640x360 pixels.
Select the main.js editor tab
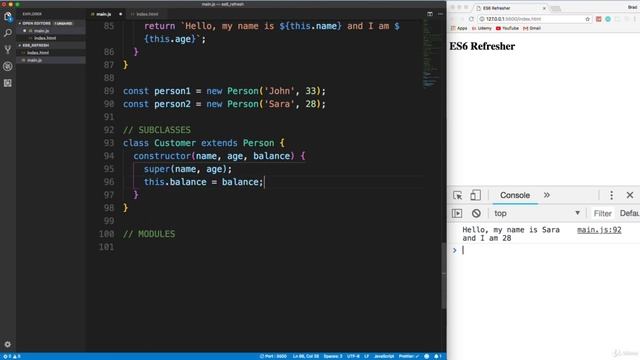tap(106, 14)
